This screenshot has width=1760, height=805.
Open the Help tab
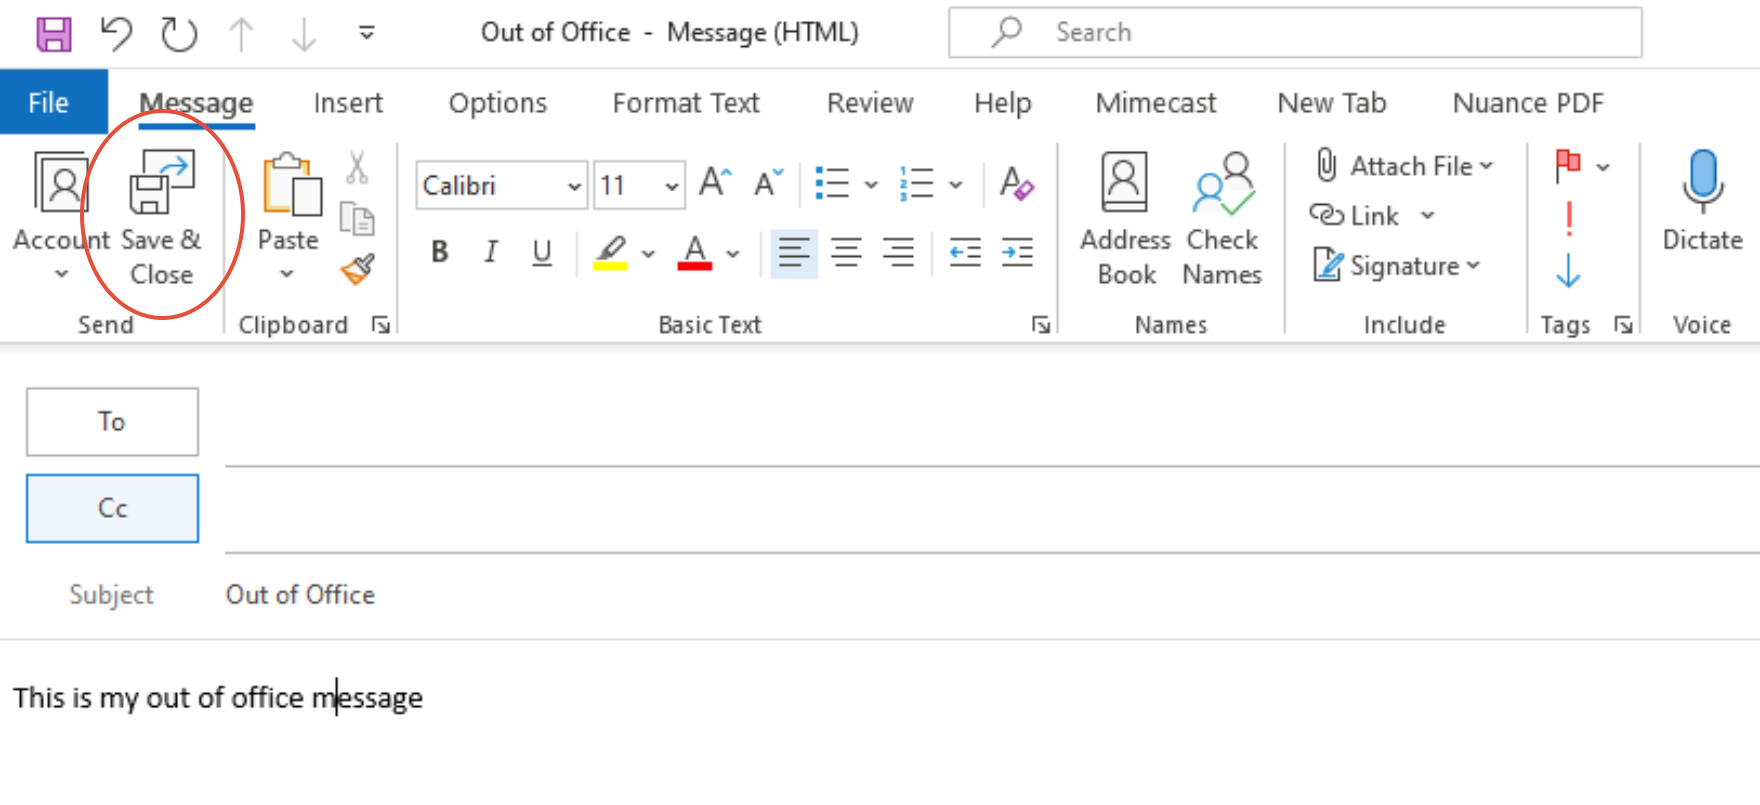coord(1003,103)
